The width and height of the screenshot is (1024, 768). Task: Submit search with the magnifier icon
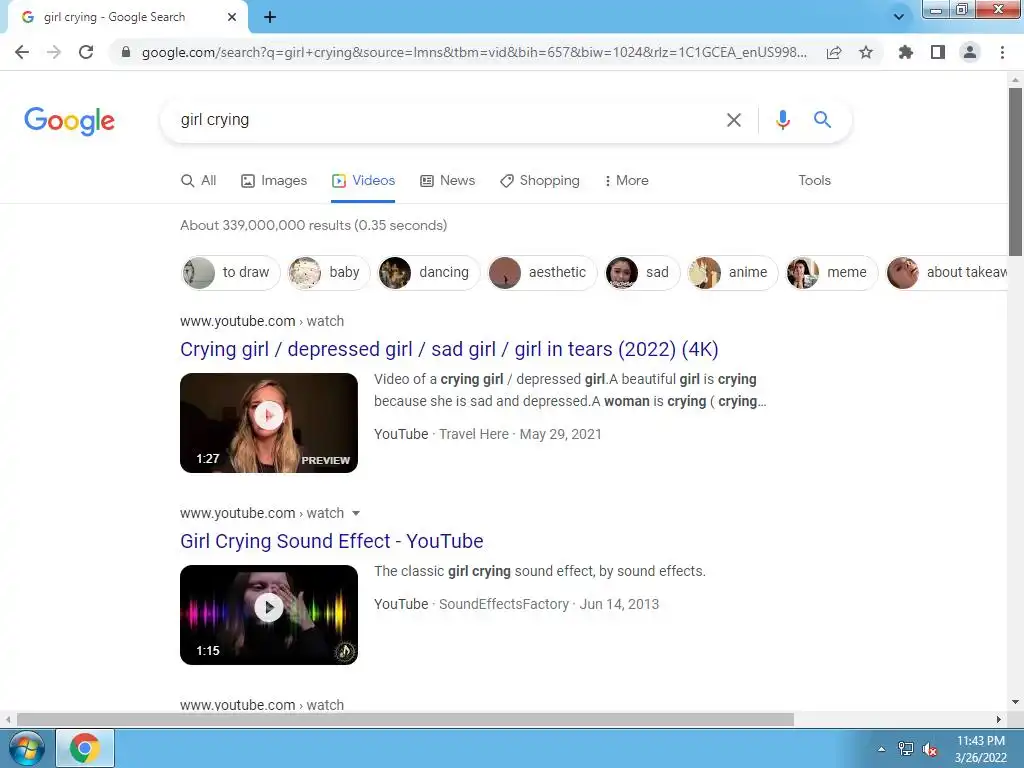pos(822,120)
